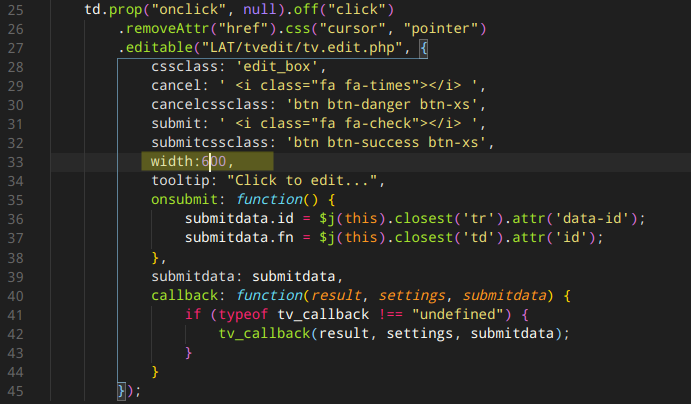
Task: Click 'submitdata.fn' on line 37
Action: (x=239, y=237)
